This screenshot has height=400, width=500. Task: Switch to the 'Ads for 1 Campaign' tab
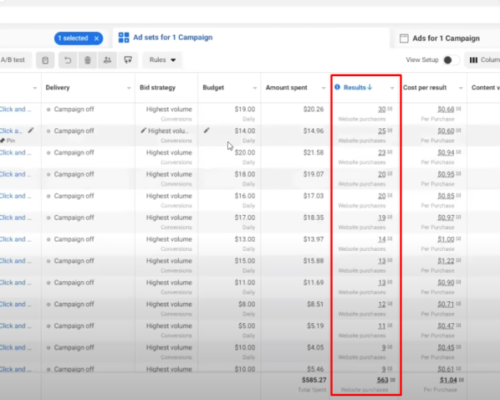440,38
